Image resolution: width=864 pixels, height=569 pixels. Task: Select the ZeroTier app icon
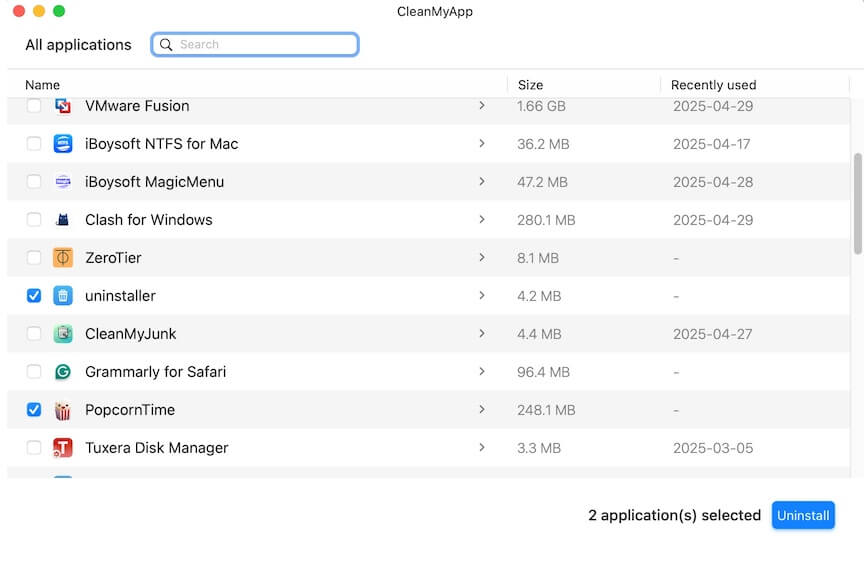(63, 258)
